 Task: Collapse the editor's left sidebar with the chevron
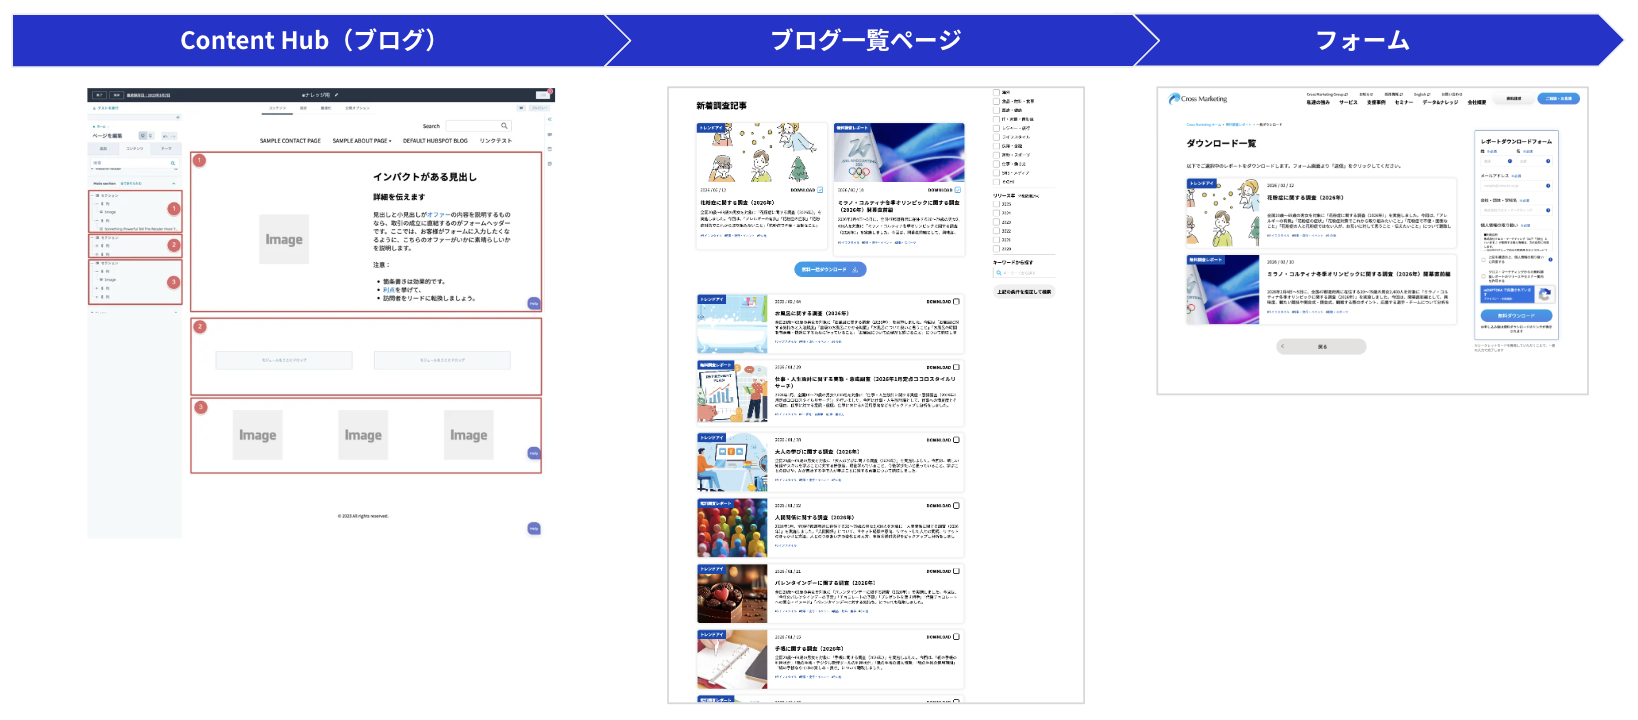coord(177,117)
